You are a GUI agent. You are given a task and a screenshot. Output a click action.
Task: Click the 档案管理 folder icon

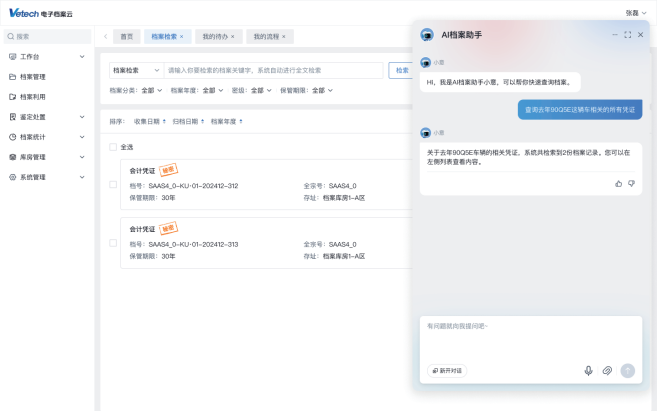pos(13,77)
